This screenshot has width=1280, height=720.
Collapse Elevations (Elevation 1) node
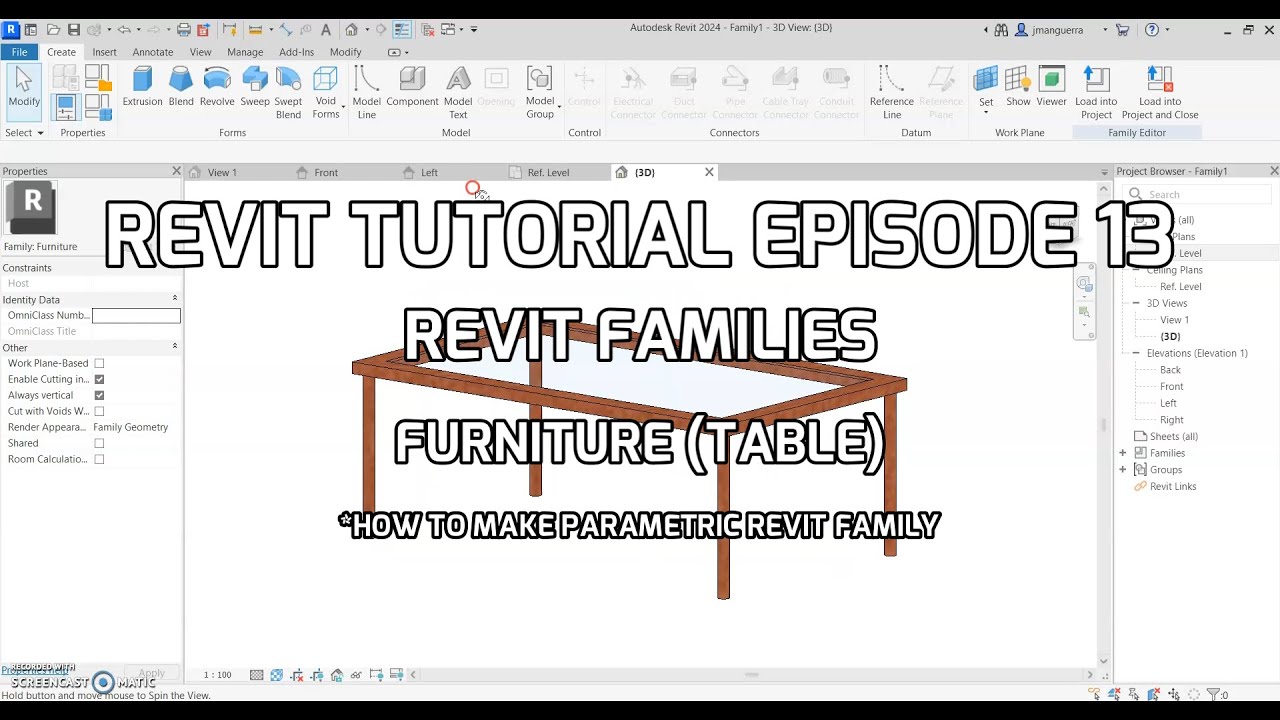pos(1136,353)
